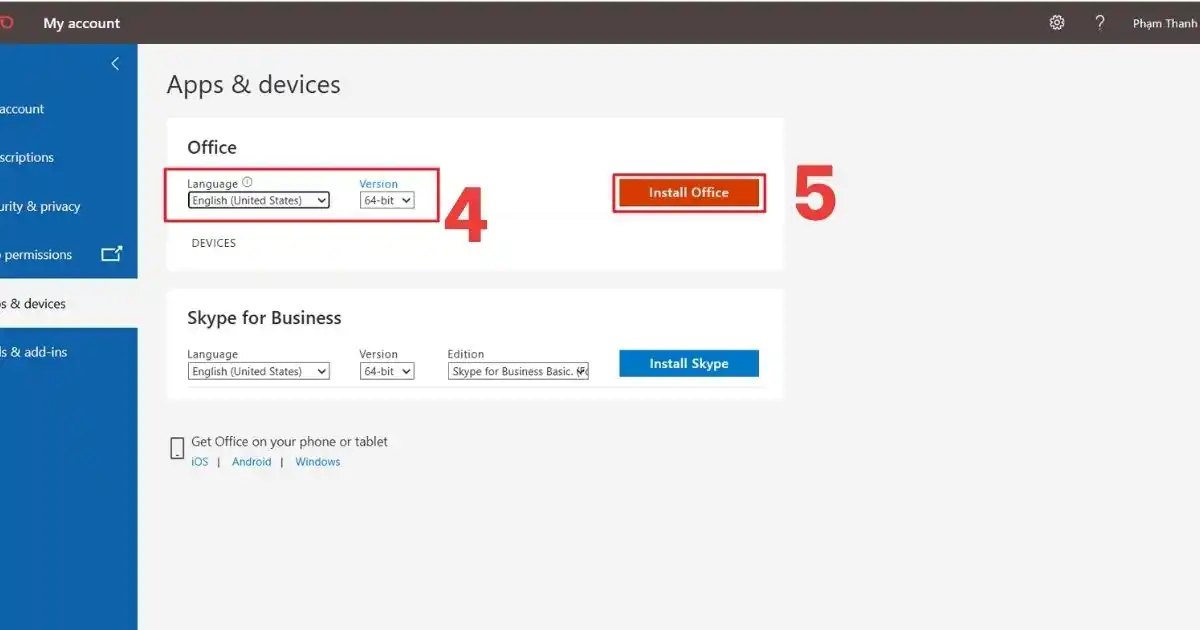
Task: Click the phone device icon
Action: 177,448
